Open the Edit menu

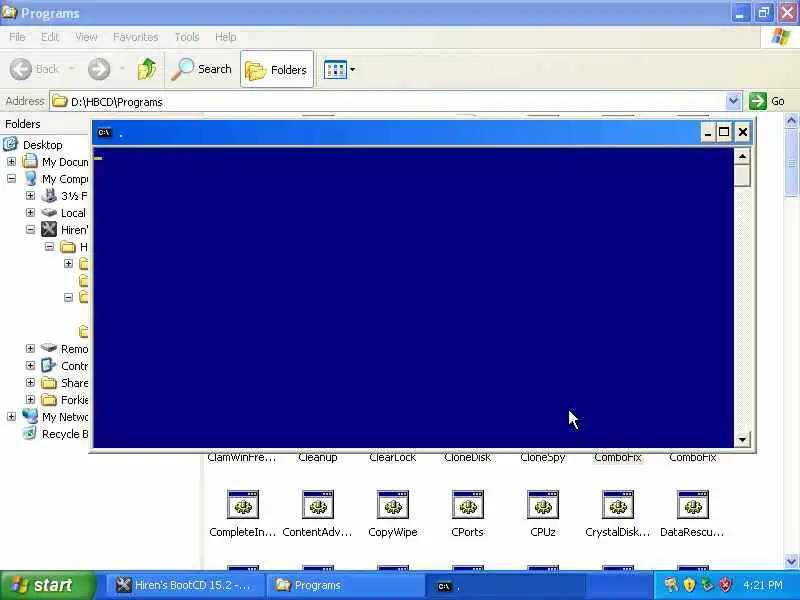click(x=49, y=37)
